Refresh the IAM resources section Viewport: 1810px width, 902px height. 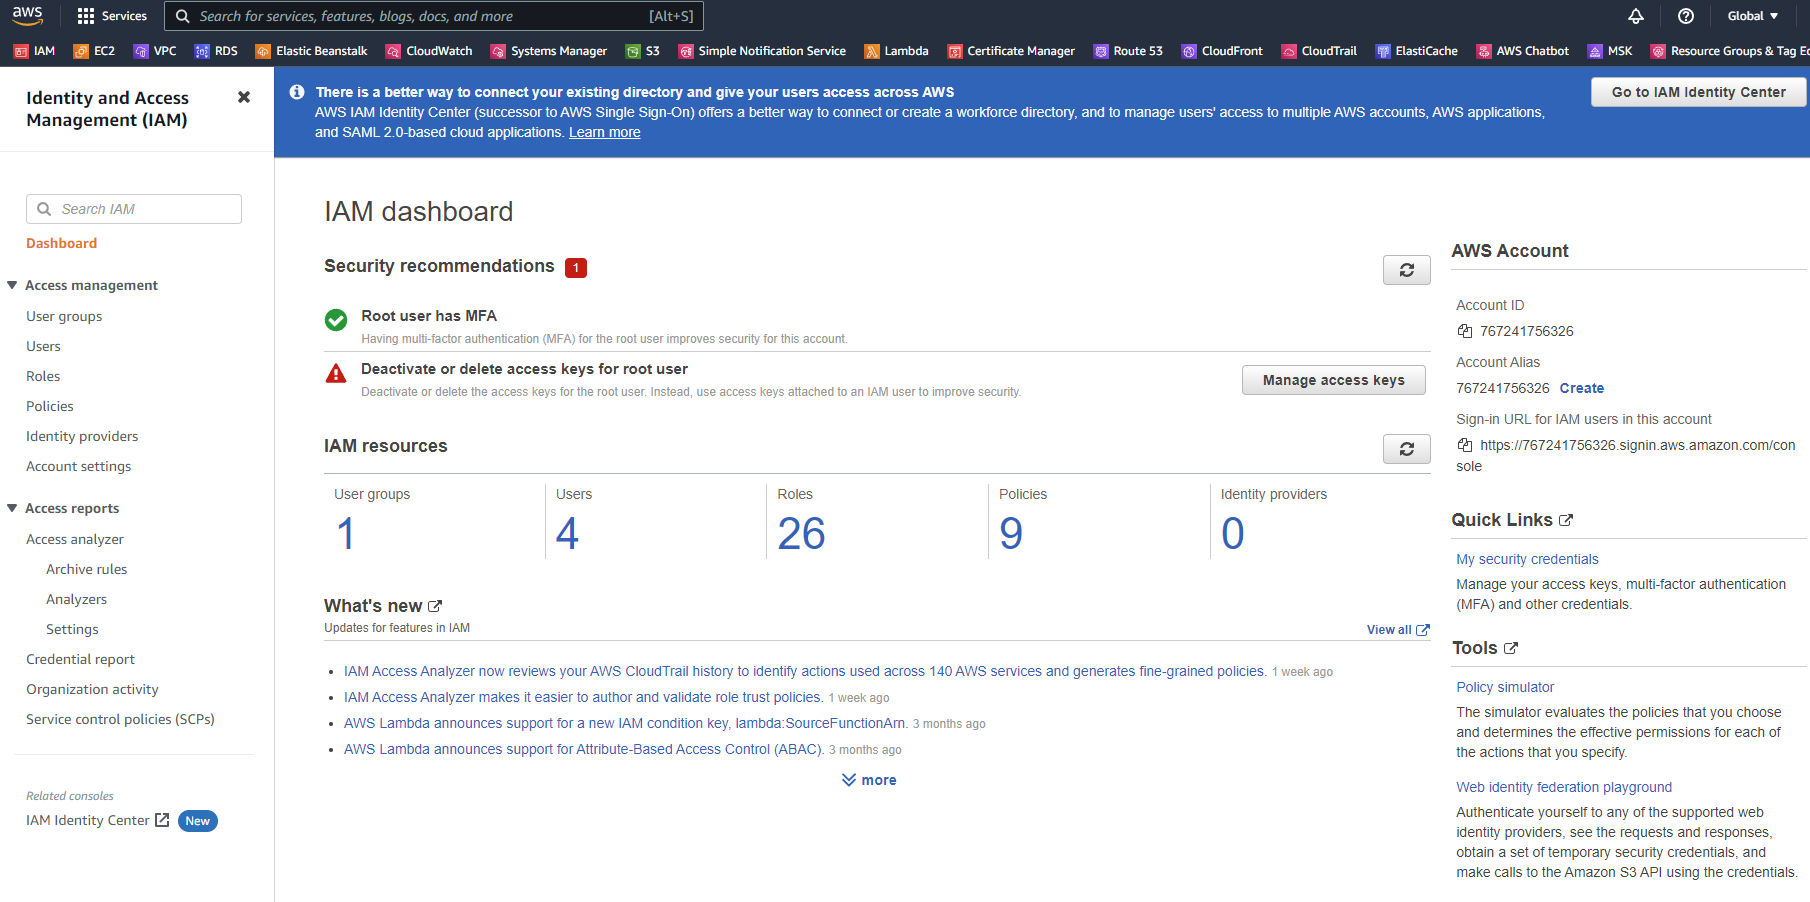(1406, 449)
